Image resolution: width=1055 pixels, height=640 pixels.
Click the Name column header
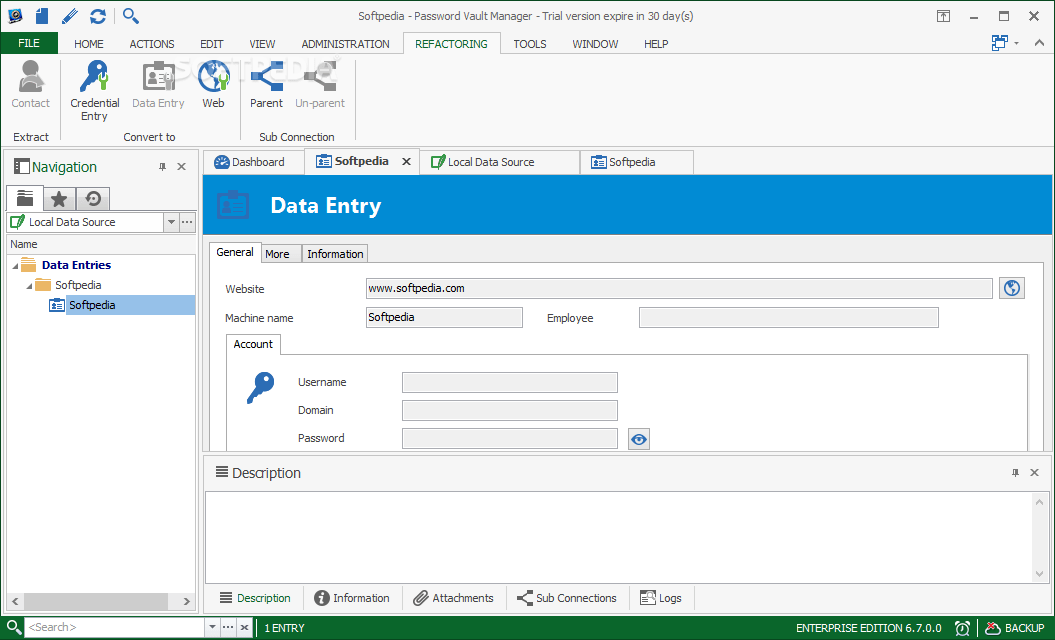(x=101, y=244)
